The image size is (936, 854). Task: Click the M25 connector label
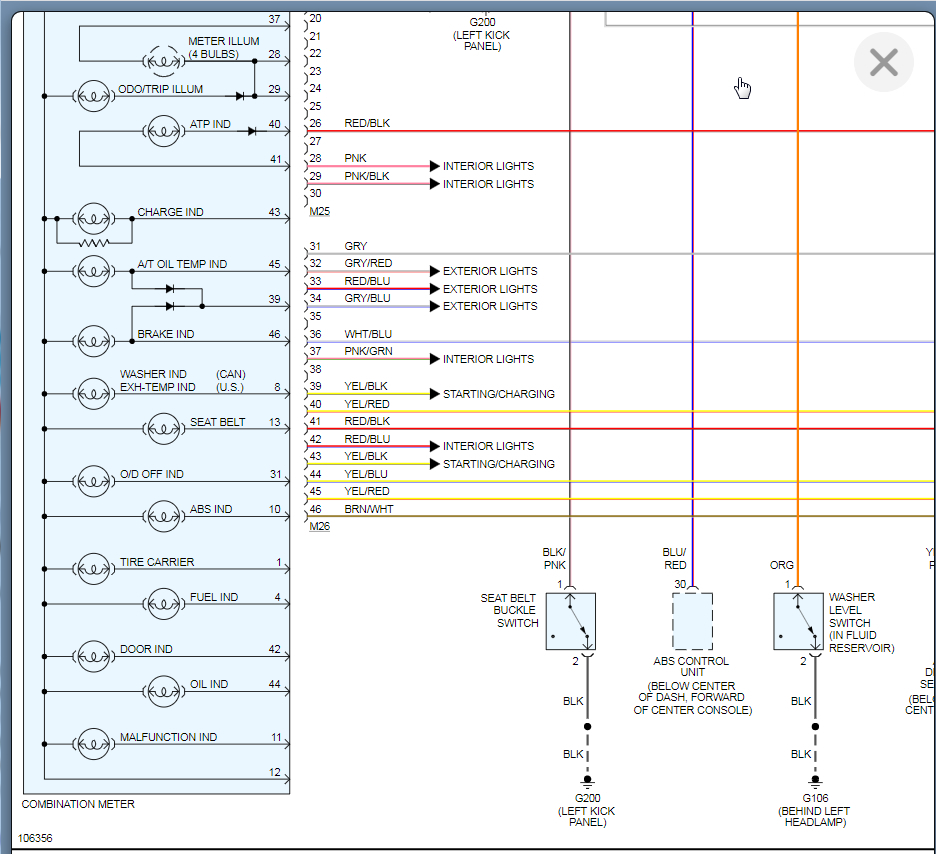(319, 211)
